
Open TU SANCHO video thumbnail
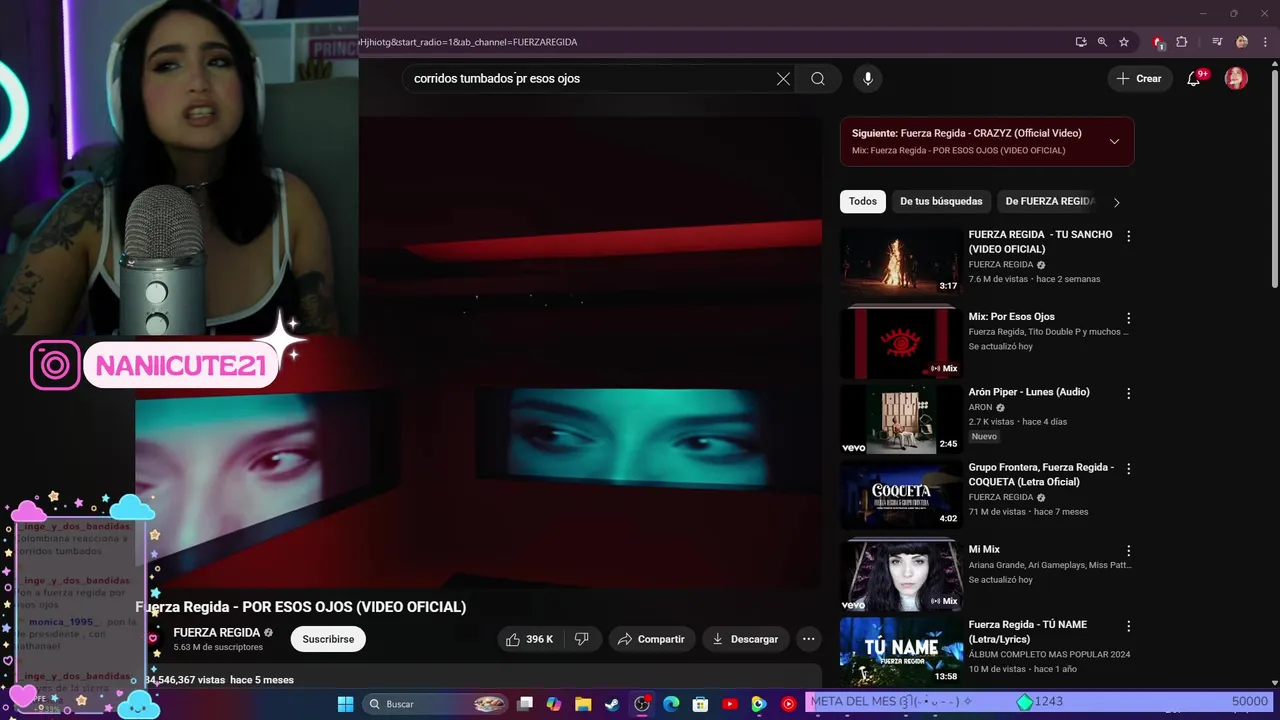[x=901, y=260]
